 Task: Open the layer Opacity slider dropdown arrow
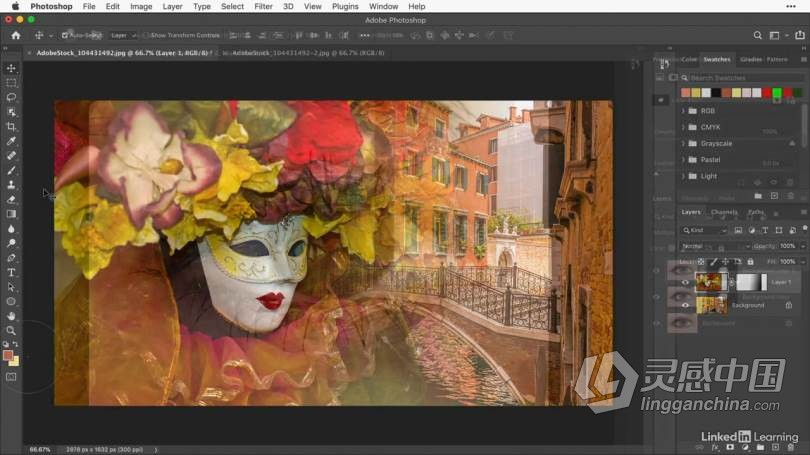(x=803, y=246)
